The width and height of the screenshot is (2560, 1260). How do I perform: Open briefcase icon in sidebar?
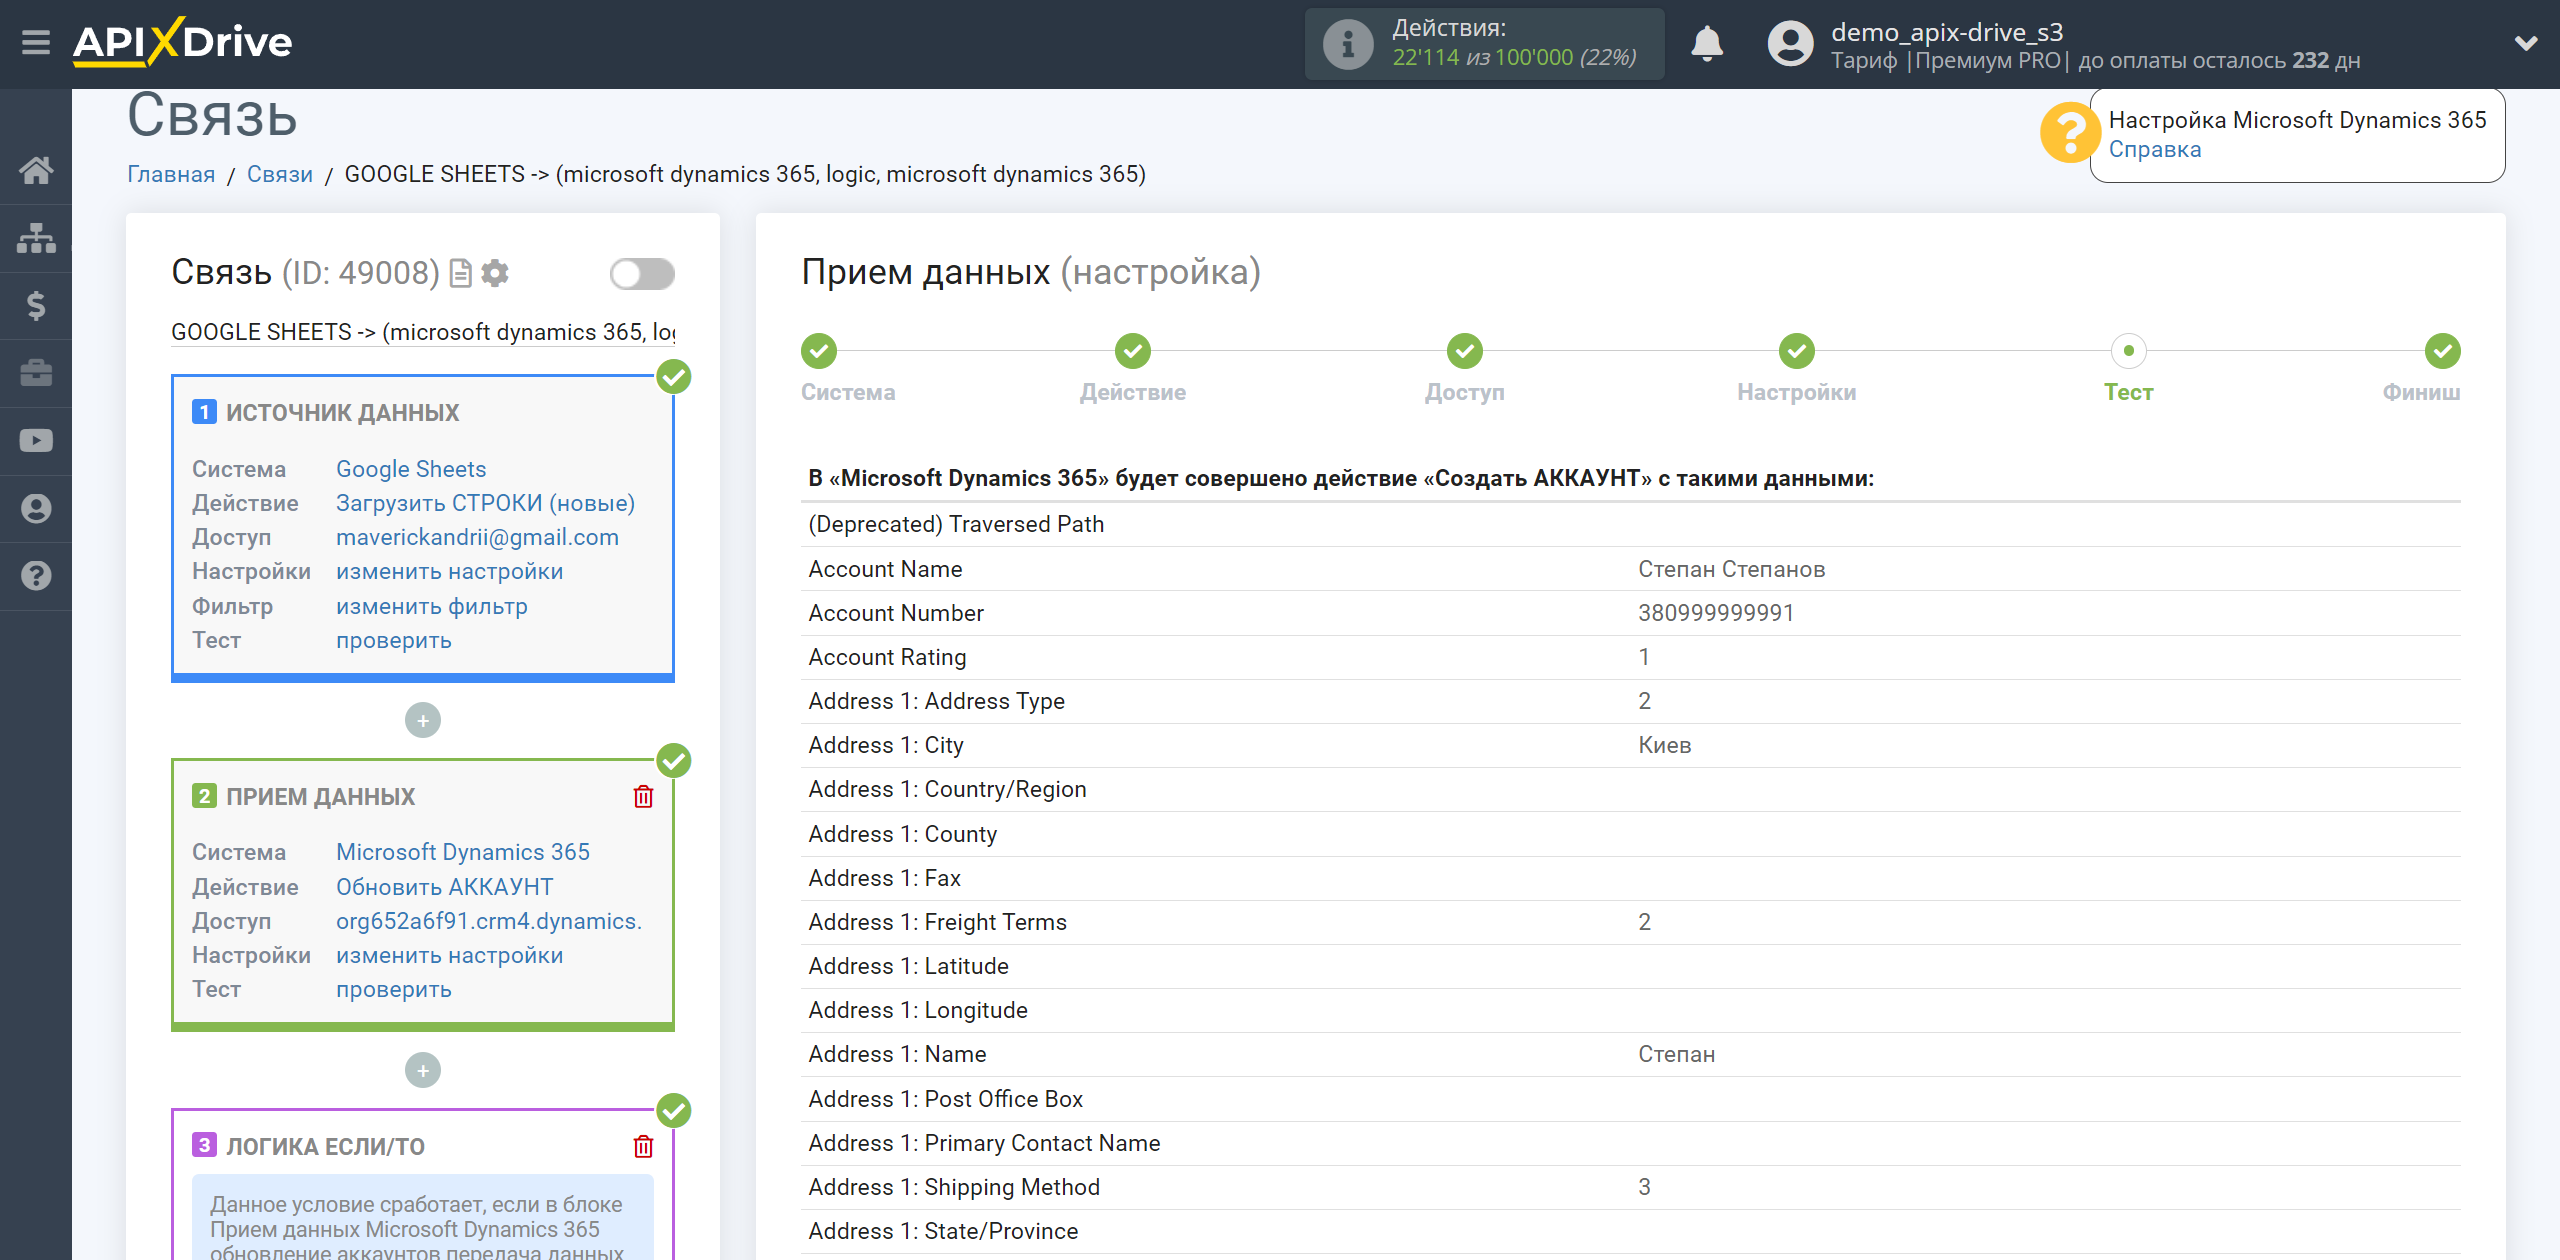point(36,373)
